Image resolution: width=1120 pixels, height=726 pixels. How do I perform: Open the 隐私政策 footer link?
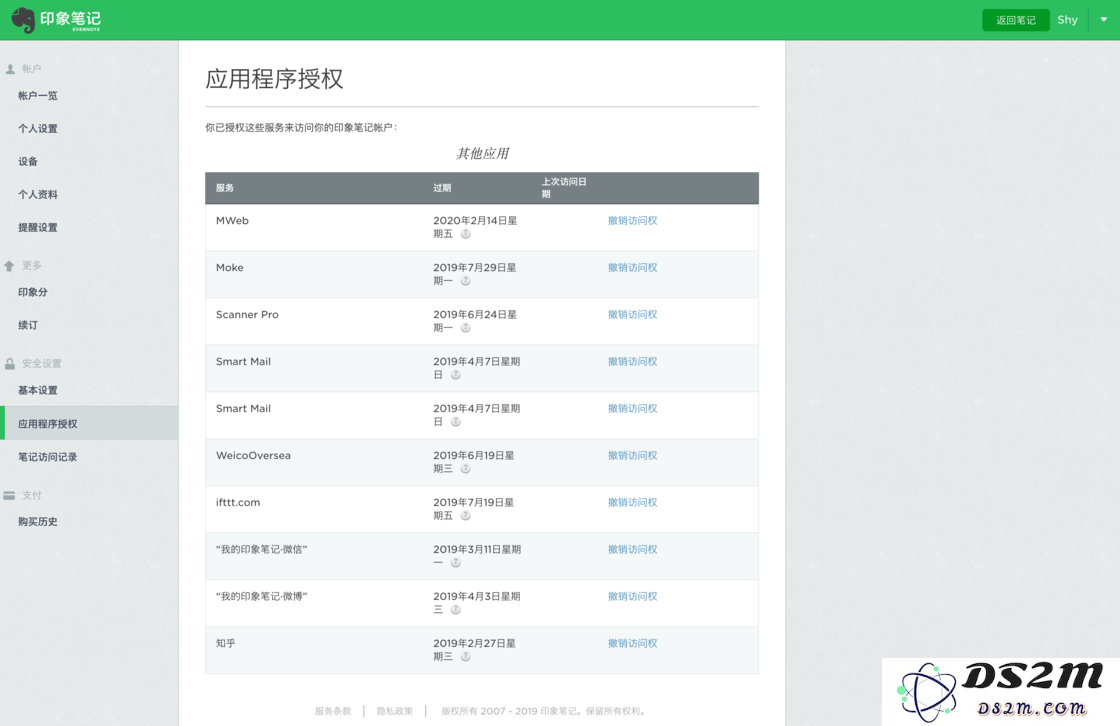coord(394,711)
